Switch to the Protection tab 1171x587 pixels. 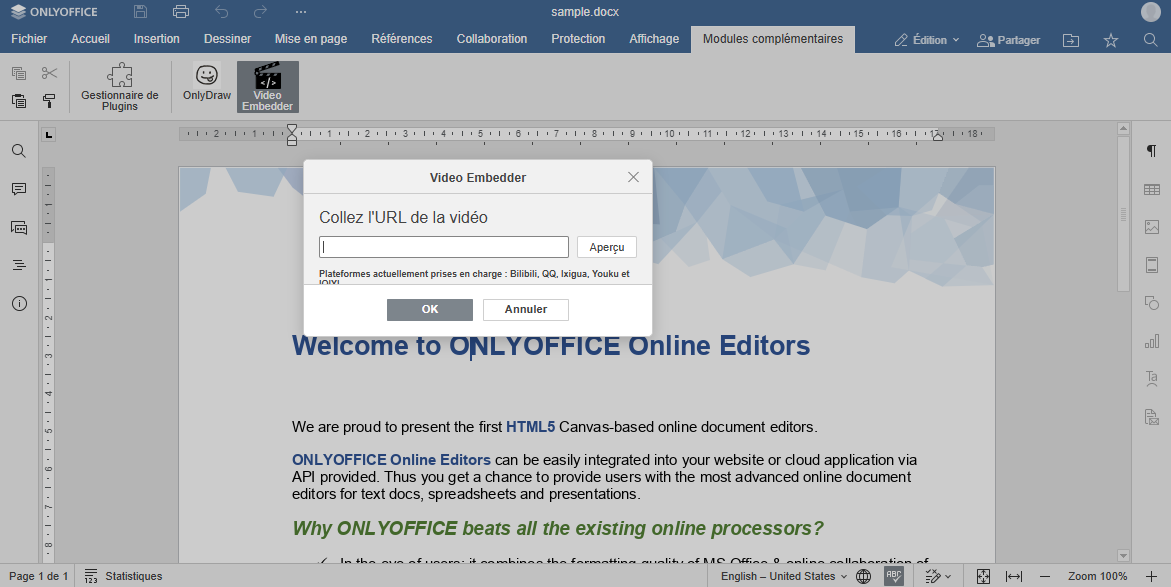578,39
